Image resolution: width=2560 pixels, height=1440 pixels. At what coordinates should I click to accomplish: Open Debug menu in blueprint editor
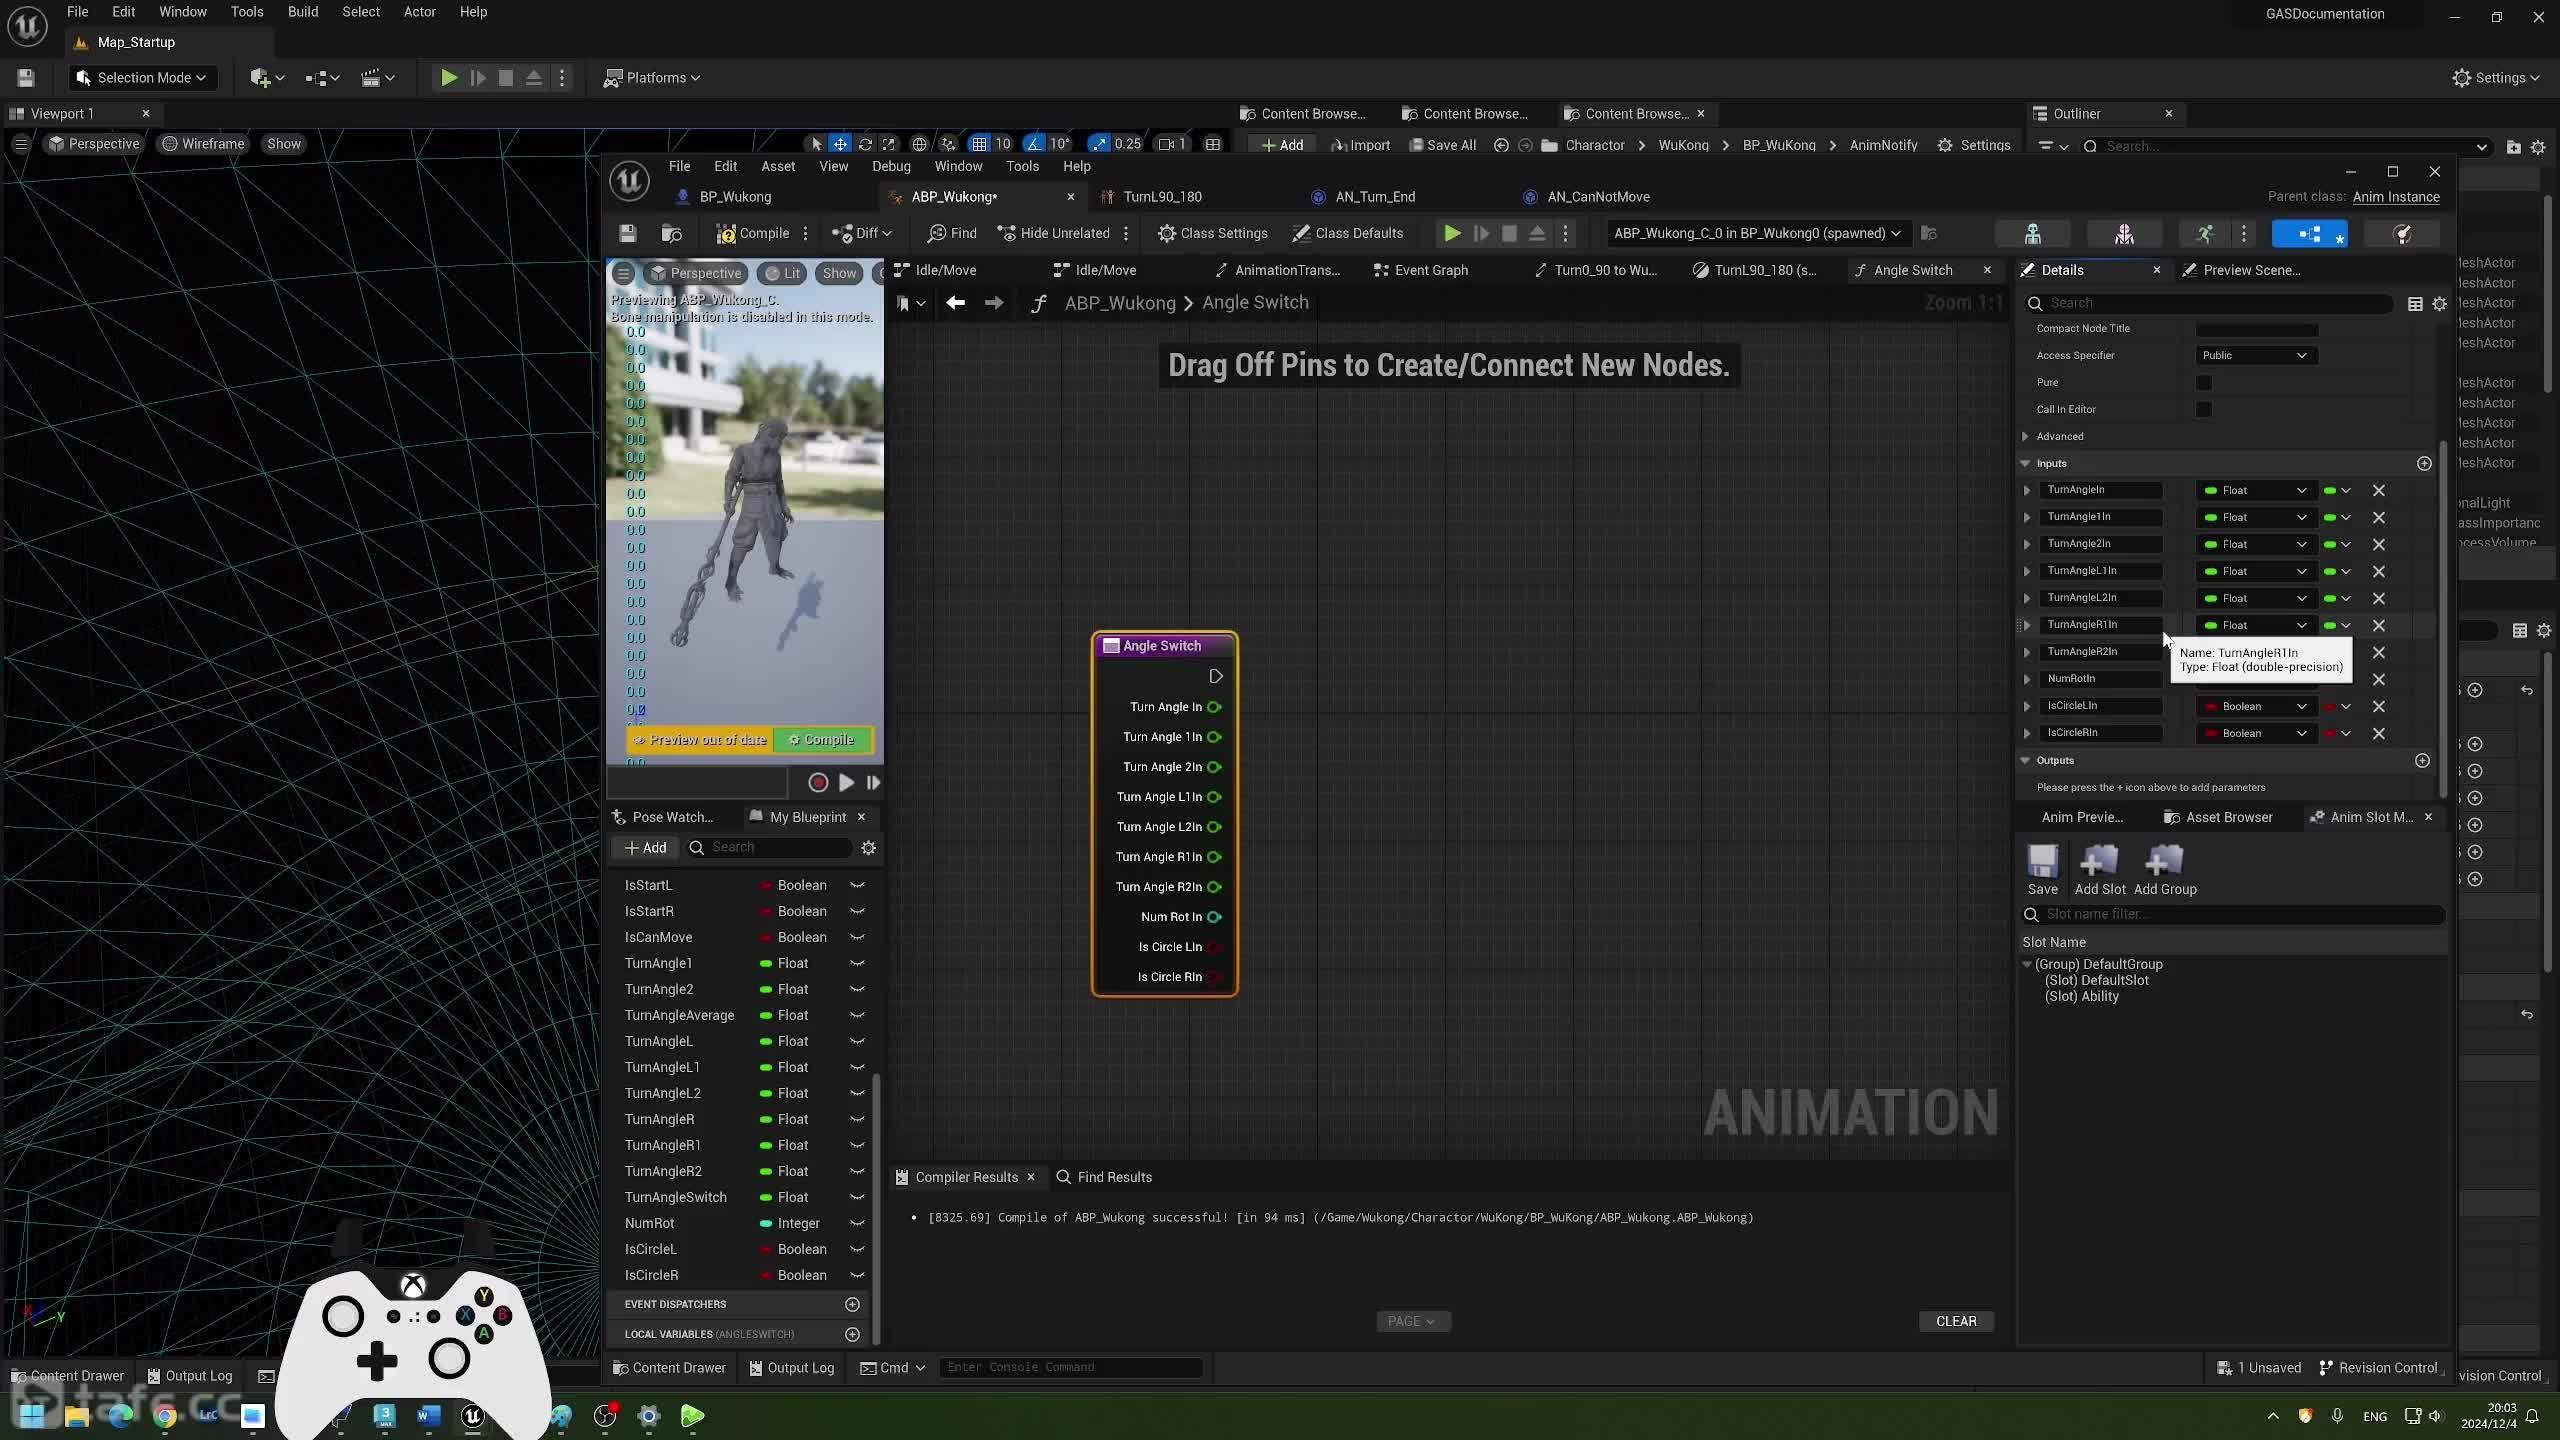click(x=890, y=166)
